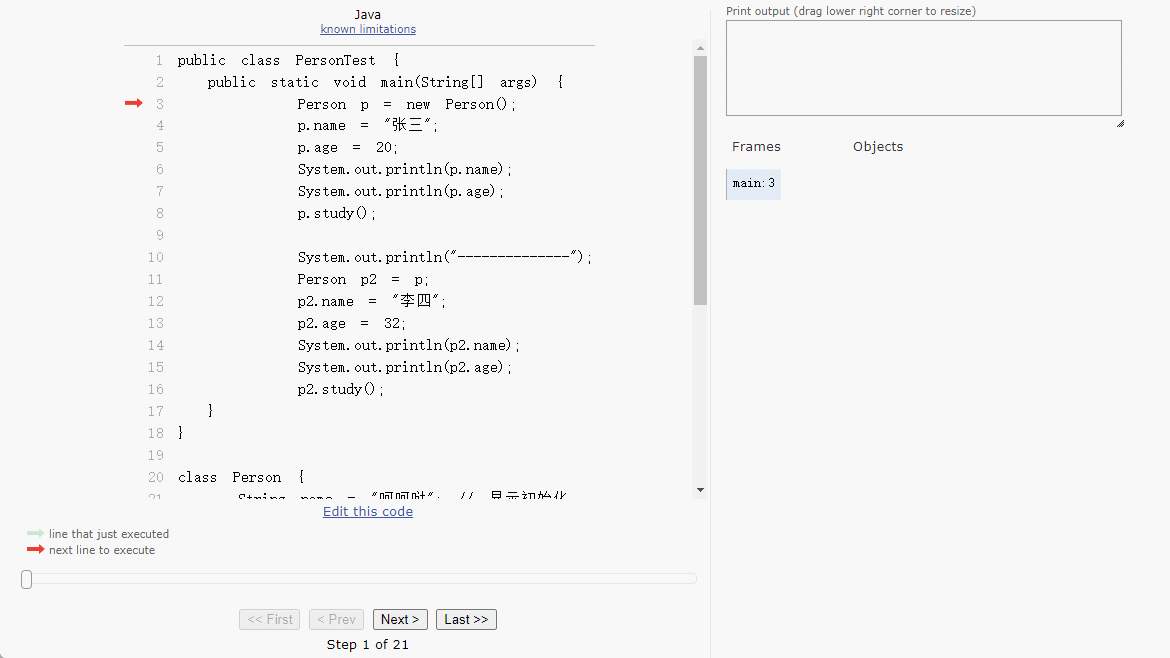Click the red arrow at line 3
The width and height of the screenshot is (1170, 658).
click(134, 103)
